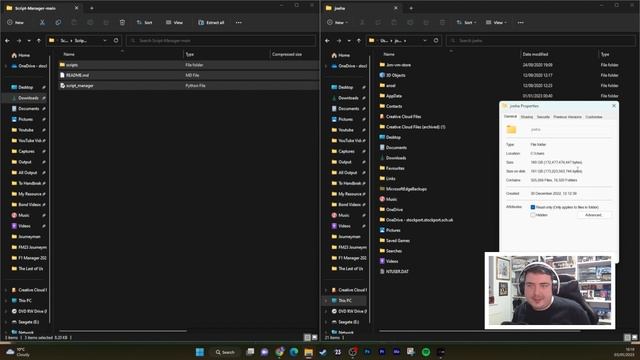Open Downloads in left Explorer sidebar
The height and width of the screenshot is (360, 640).
pyautogui.click(x=28, y=98)
